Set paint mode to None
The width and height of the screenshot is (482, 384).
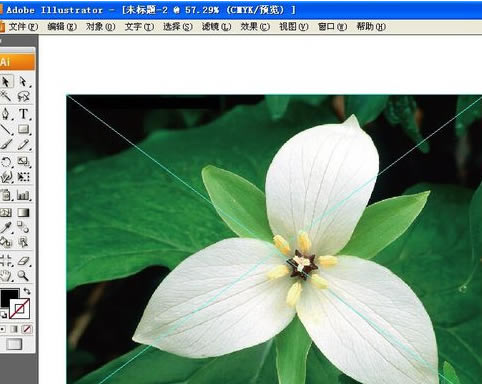pyautogui.click(x=27, y=329)
